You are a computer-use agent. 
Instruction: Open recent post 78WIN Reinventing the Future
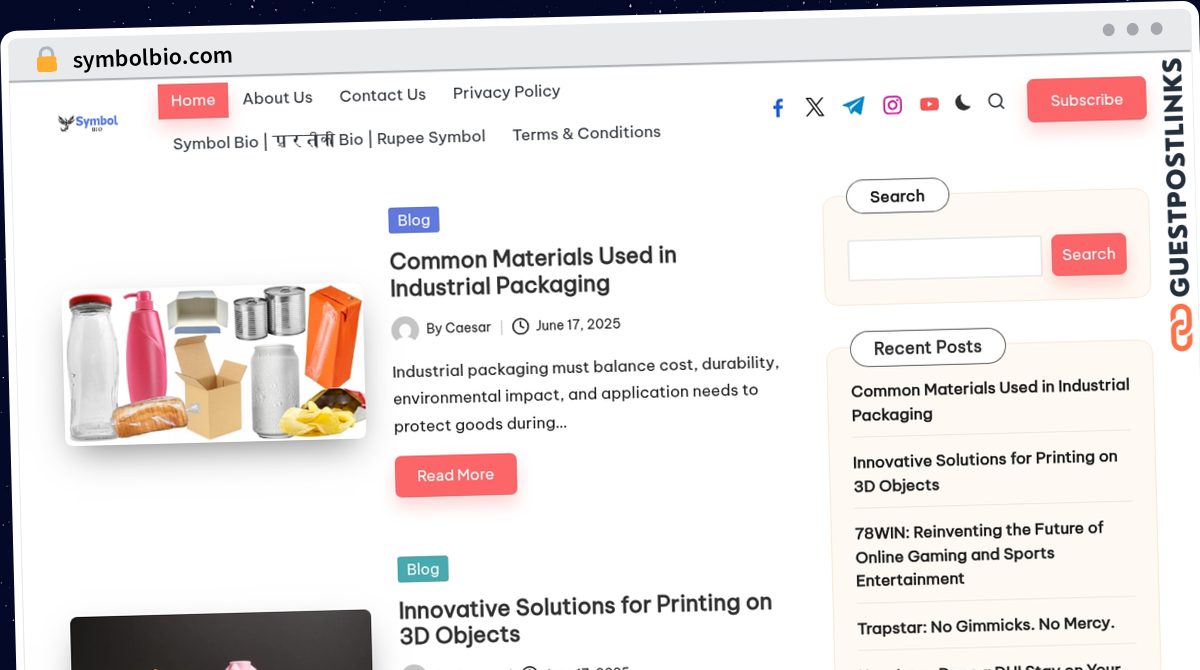point(979,554)
